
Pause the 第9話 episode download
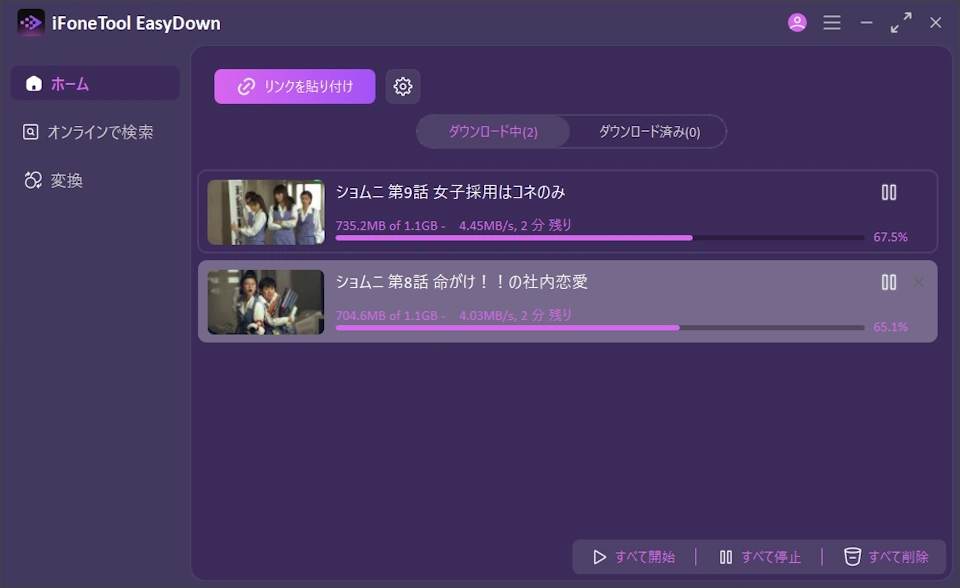888,193
